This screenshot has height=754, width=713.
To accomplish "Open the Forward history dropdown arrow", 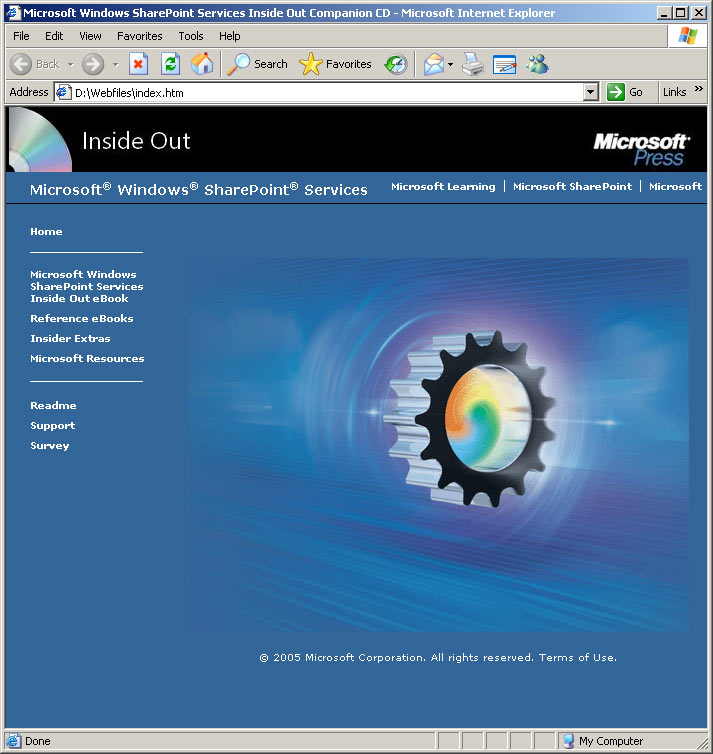I will 115,64.
